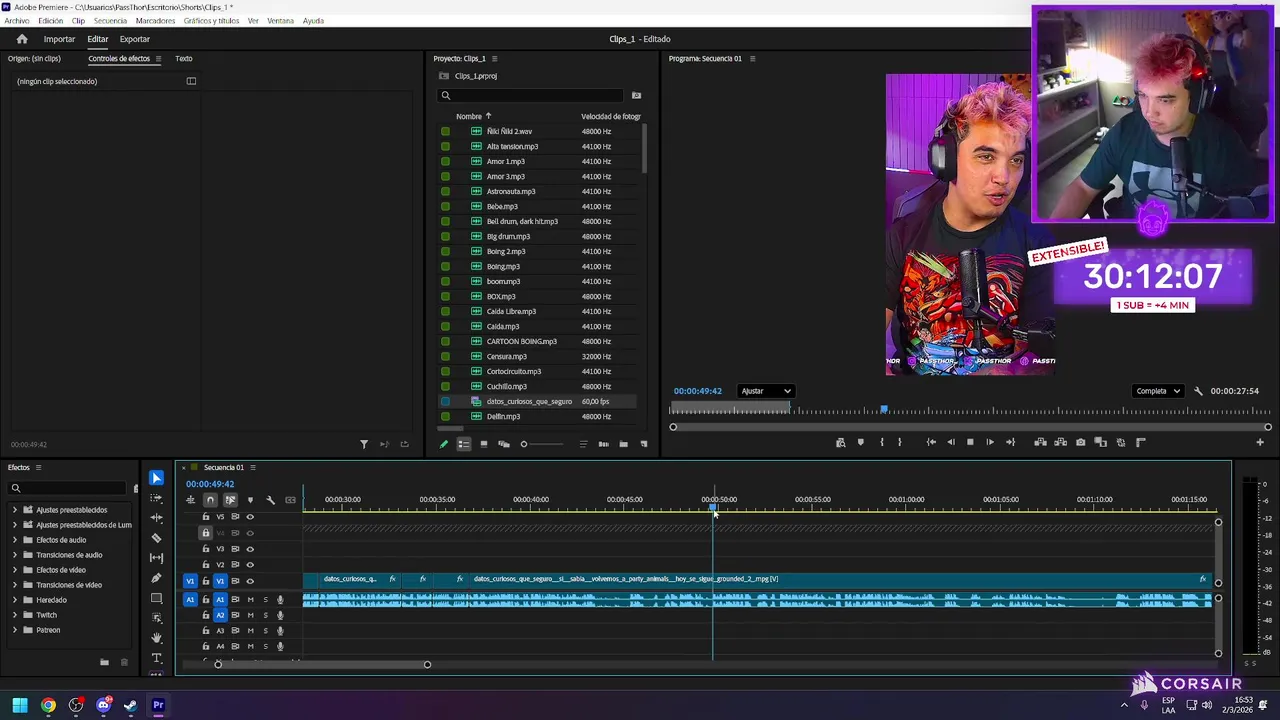Switch to the Controles de efectos tab
1280x720 pixels.
pos(119,58)
